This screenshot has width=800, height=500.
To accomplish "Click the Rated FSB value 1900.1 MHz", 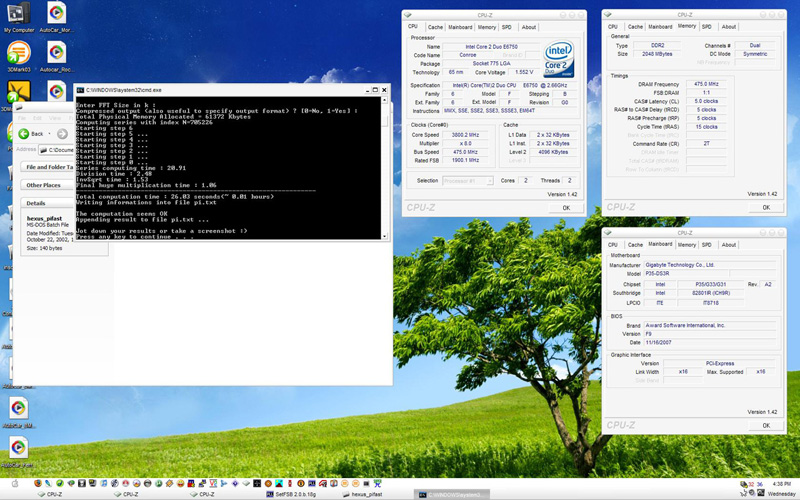I will [465, 160].
